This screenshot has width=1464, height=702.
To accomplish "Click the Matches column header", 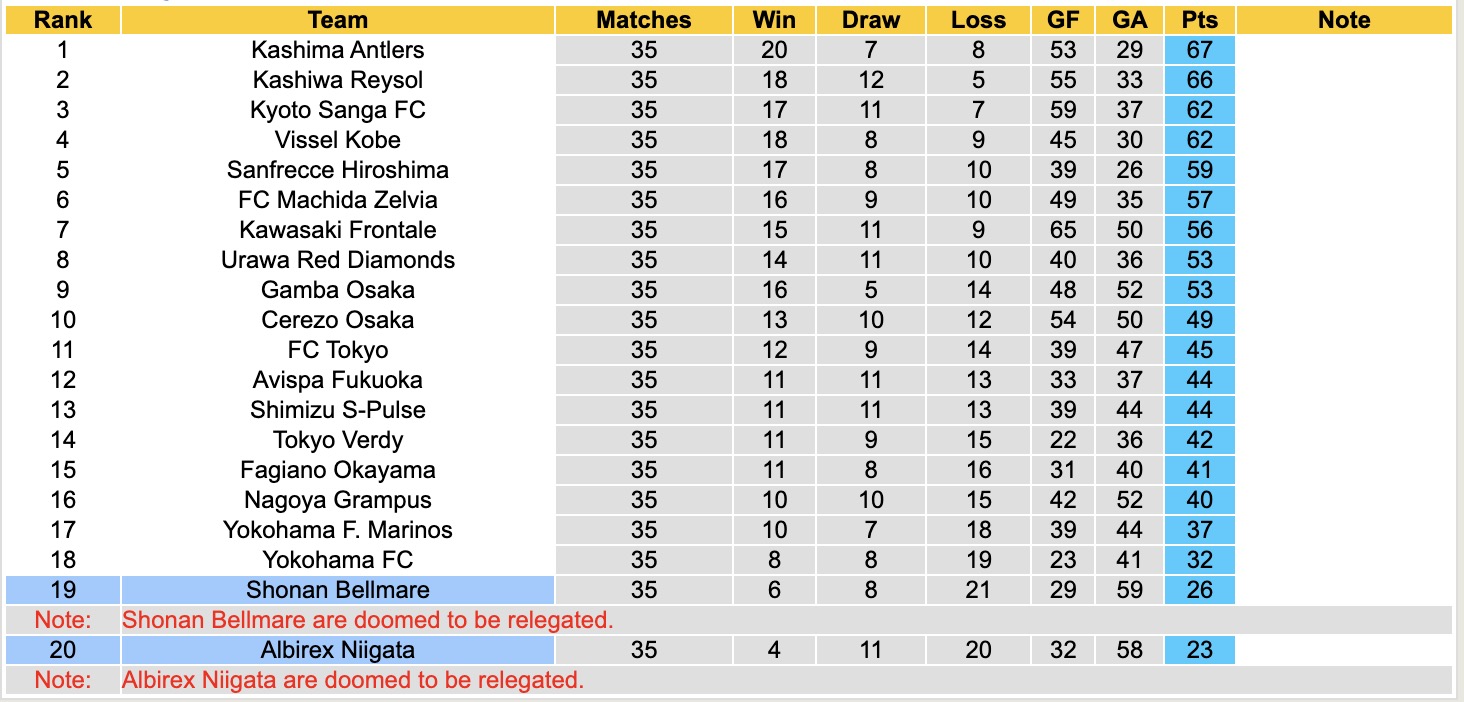I will (x=644, y=20).
